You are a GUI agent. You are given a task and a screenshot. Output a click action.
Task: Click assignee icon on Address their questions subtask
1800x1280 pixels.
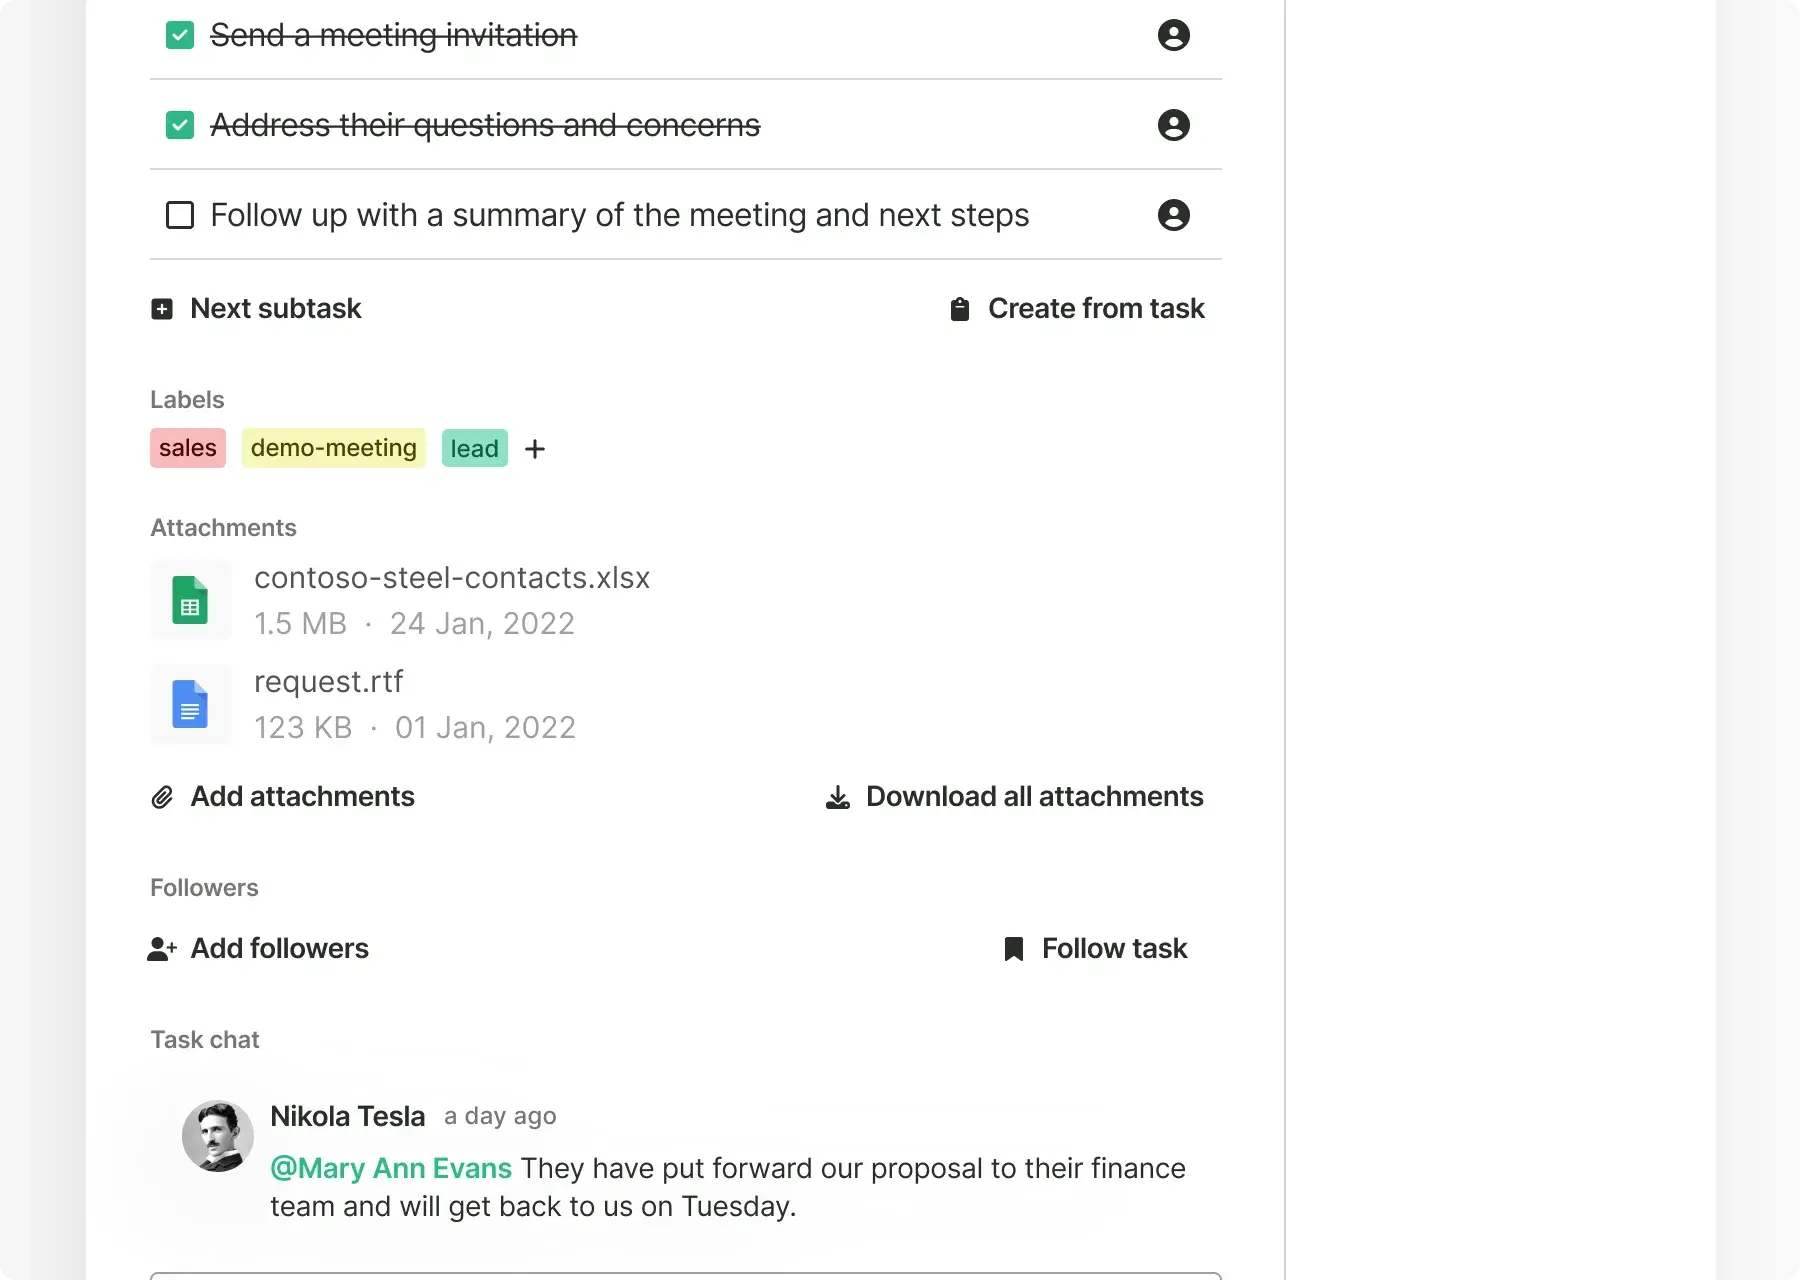pyautogui.click(x=1173, y=125)
